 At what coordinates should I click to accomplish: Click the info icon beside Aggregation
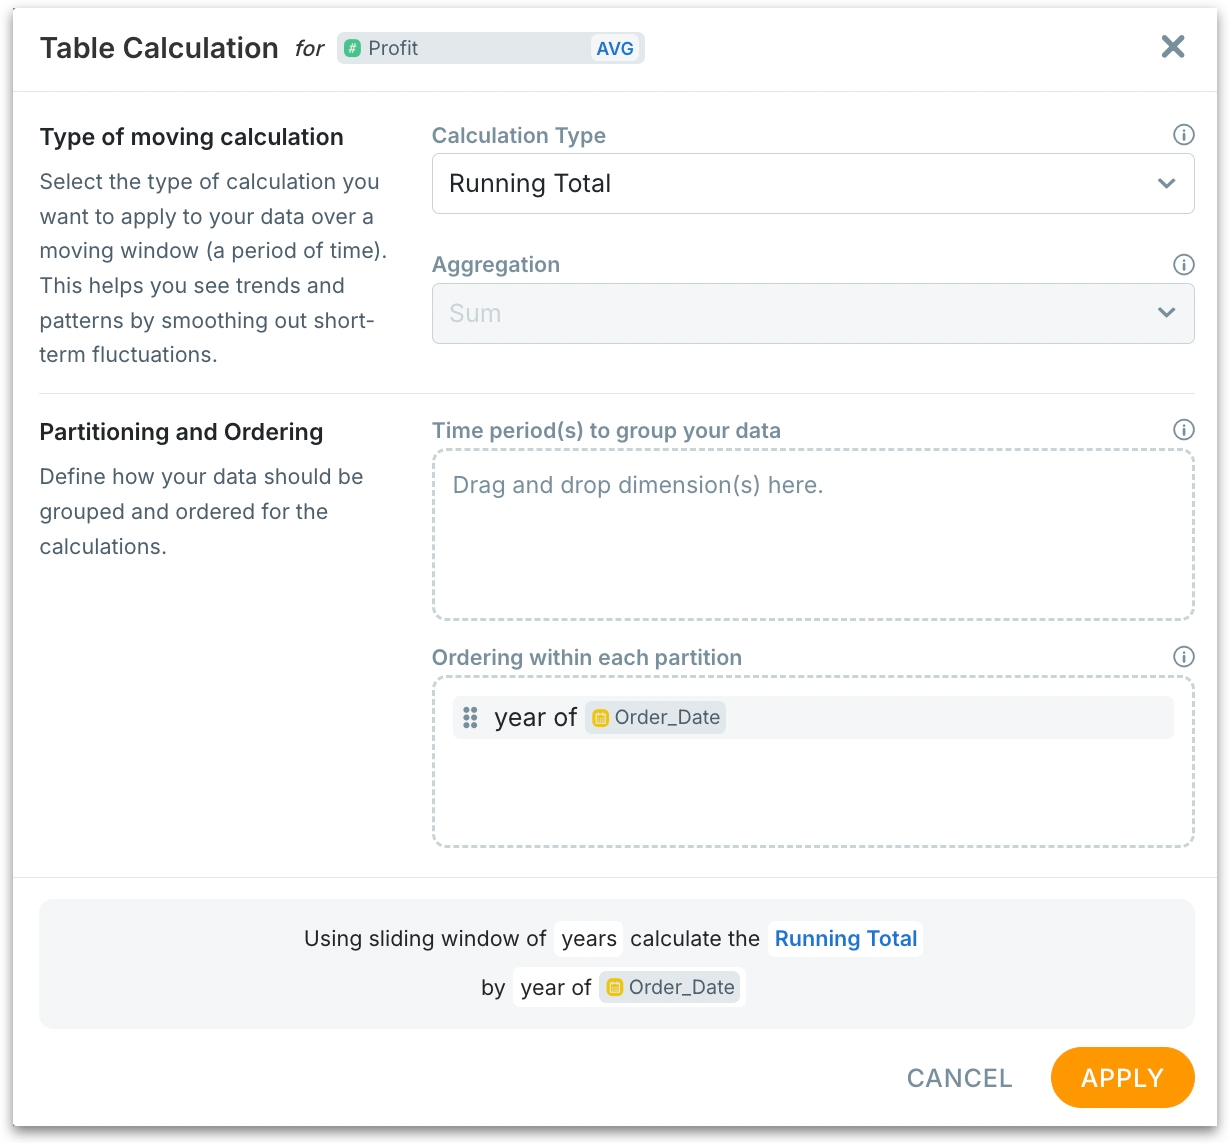[1183, 265]
